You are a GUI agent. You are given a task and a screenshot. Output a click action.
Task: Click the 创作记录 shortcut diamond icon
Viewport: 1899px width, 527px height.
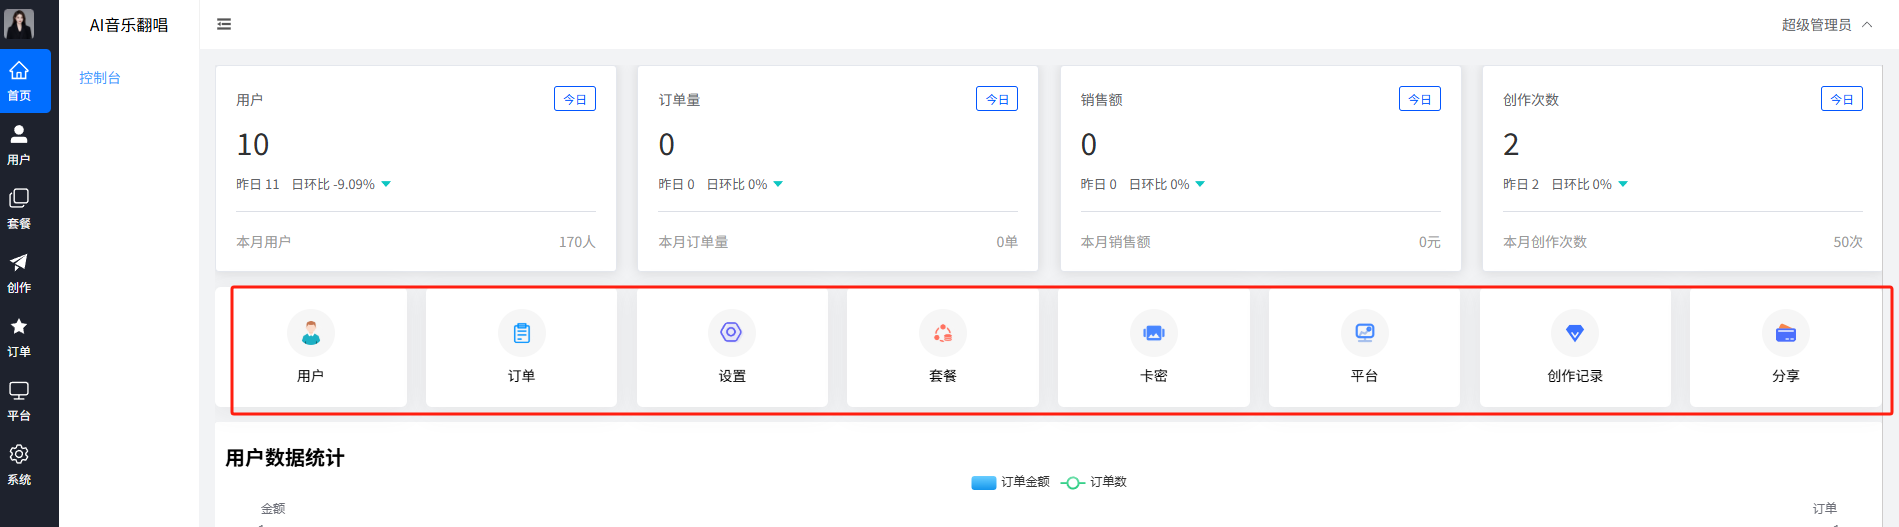pyautogui.click(x=1575, y=333)
